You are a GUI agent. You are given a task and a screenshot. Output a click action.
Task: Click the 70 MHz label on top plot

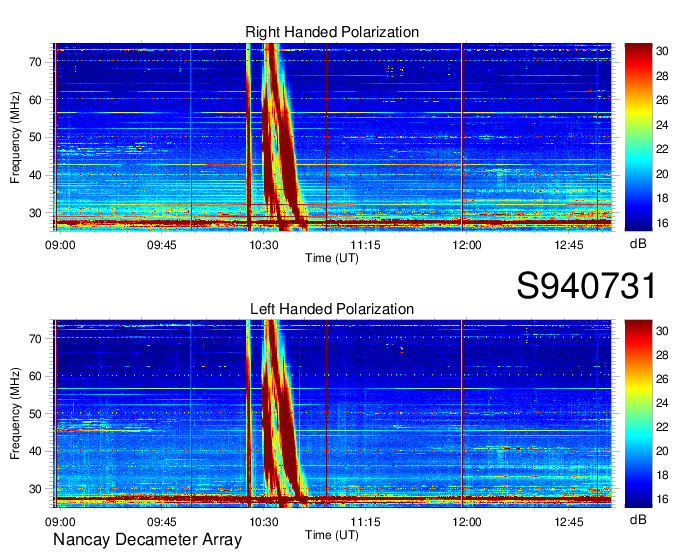click(x=36, y=62)
